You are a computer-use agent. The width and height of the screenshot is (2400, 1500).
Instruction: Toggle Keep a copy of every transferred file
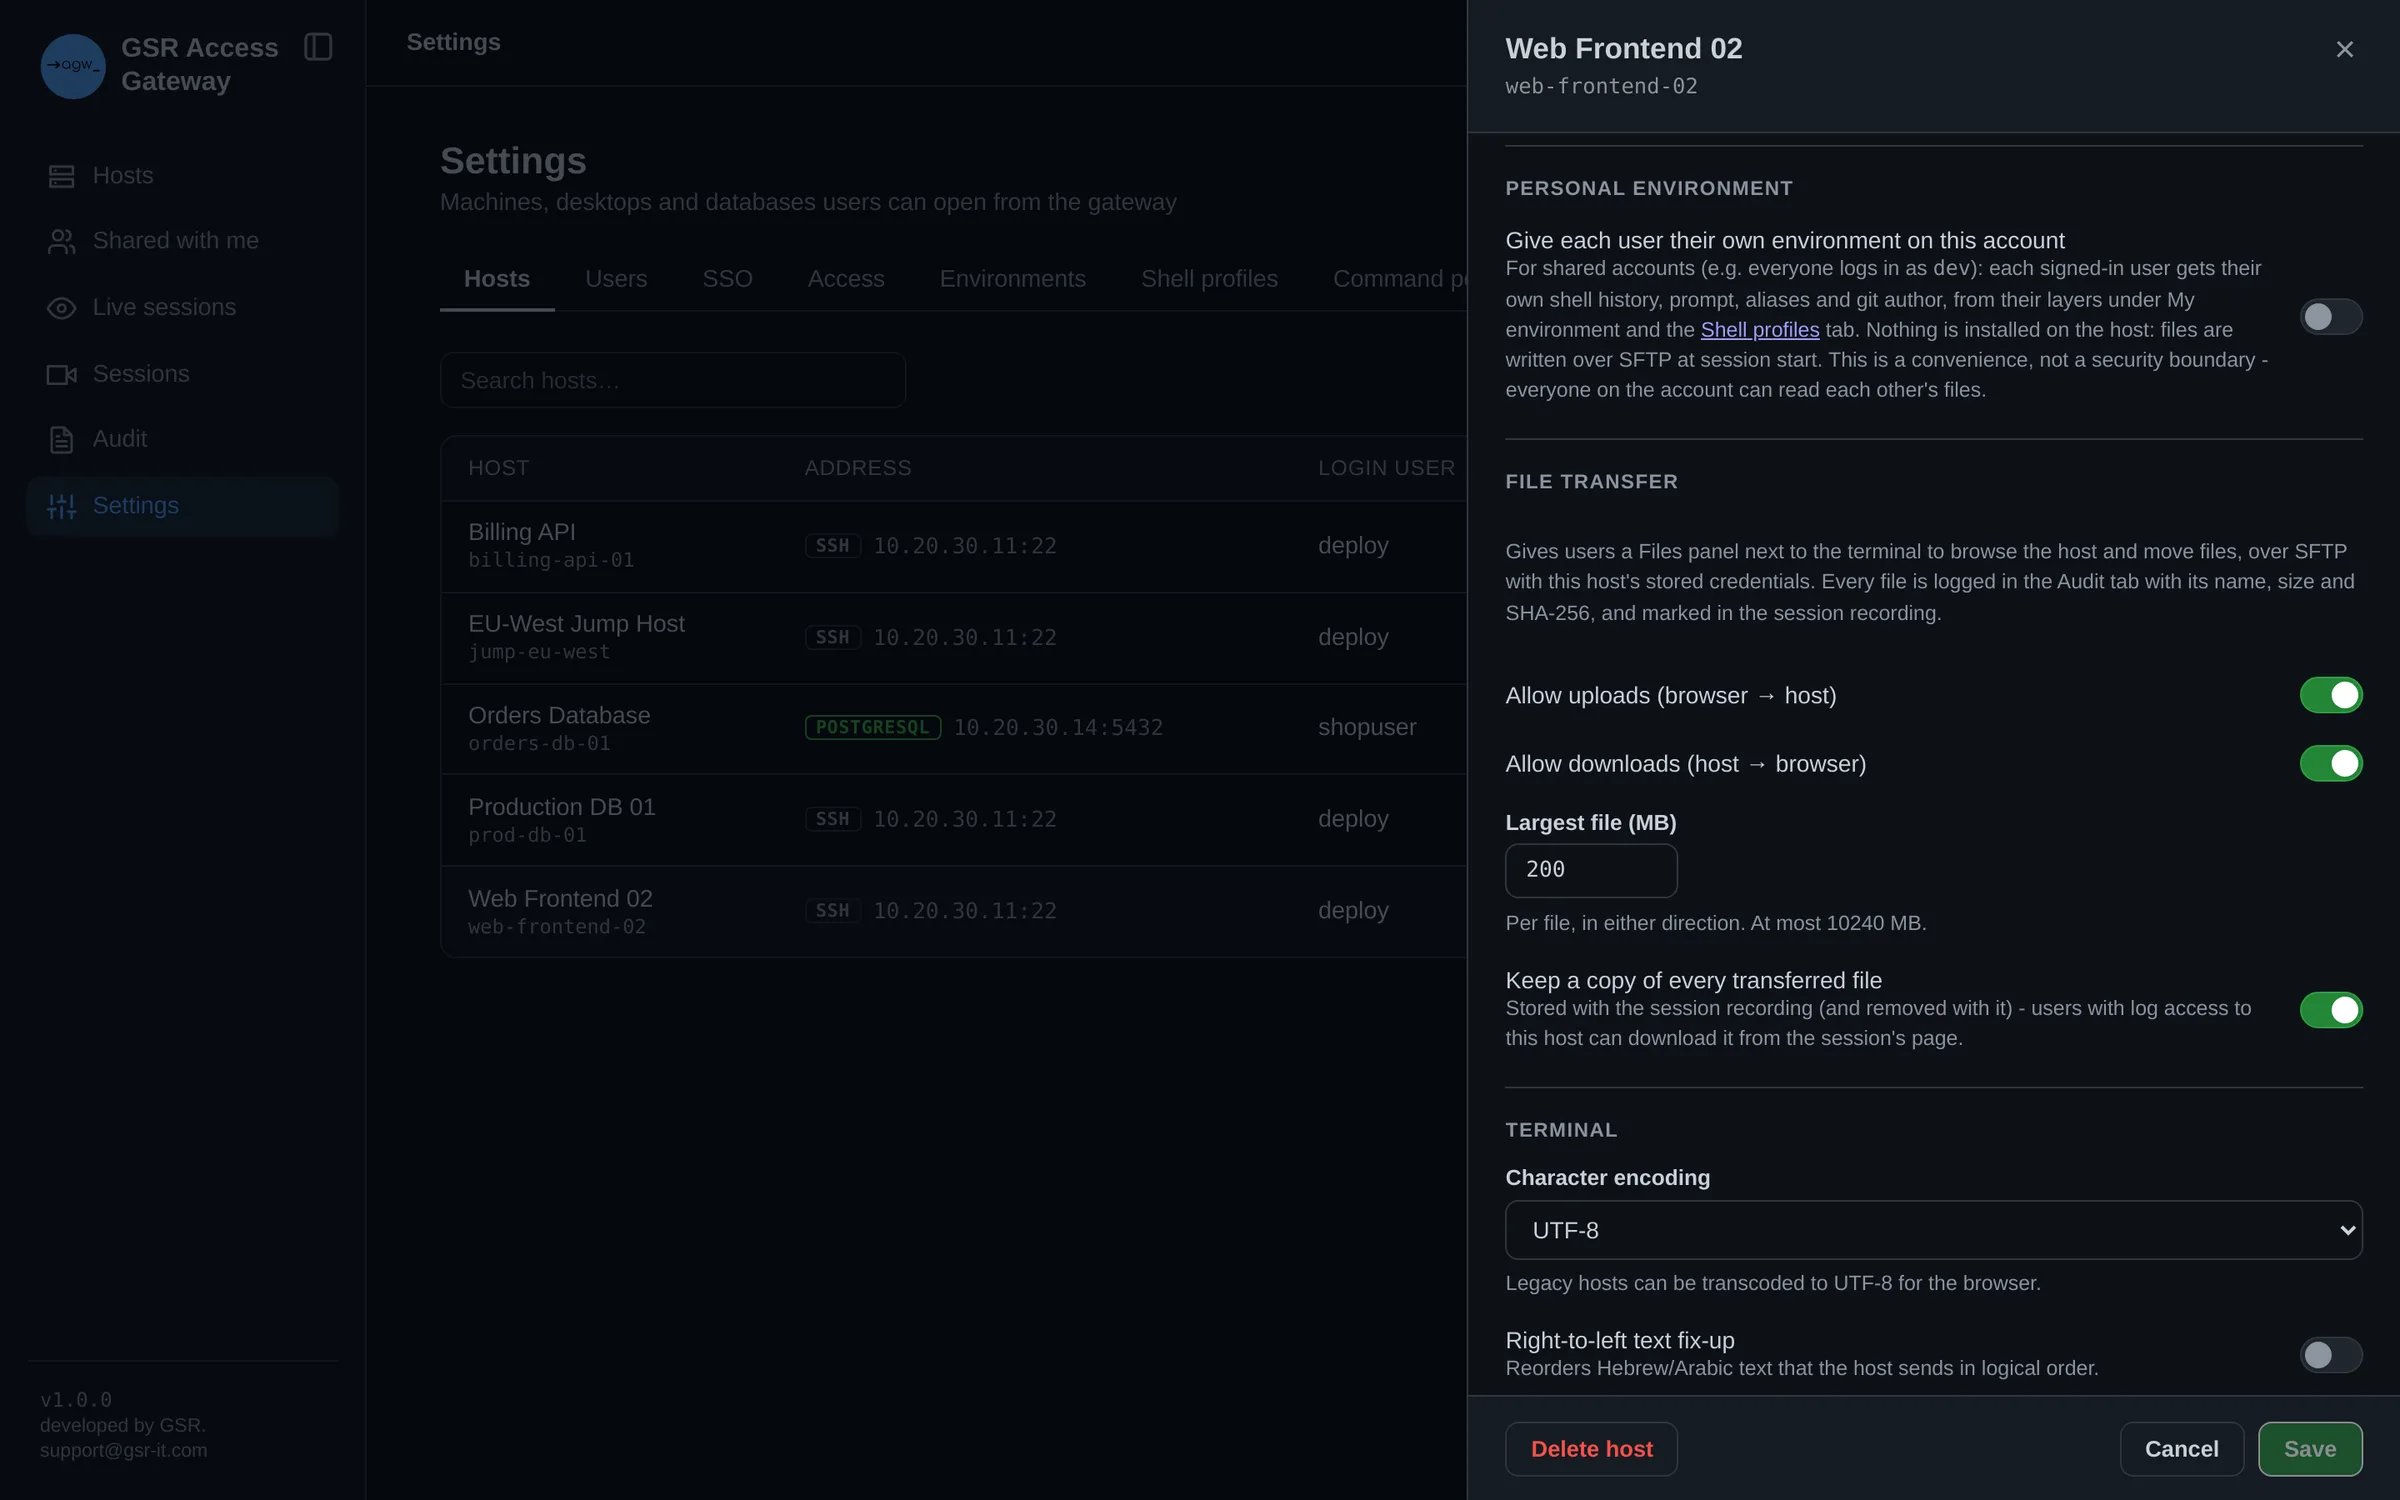click(2330, 1009)
